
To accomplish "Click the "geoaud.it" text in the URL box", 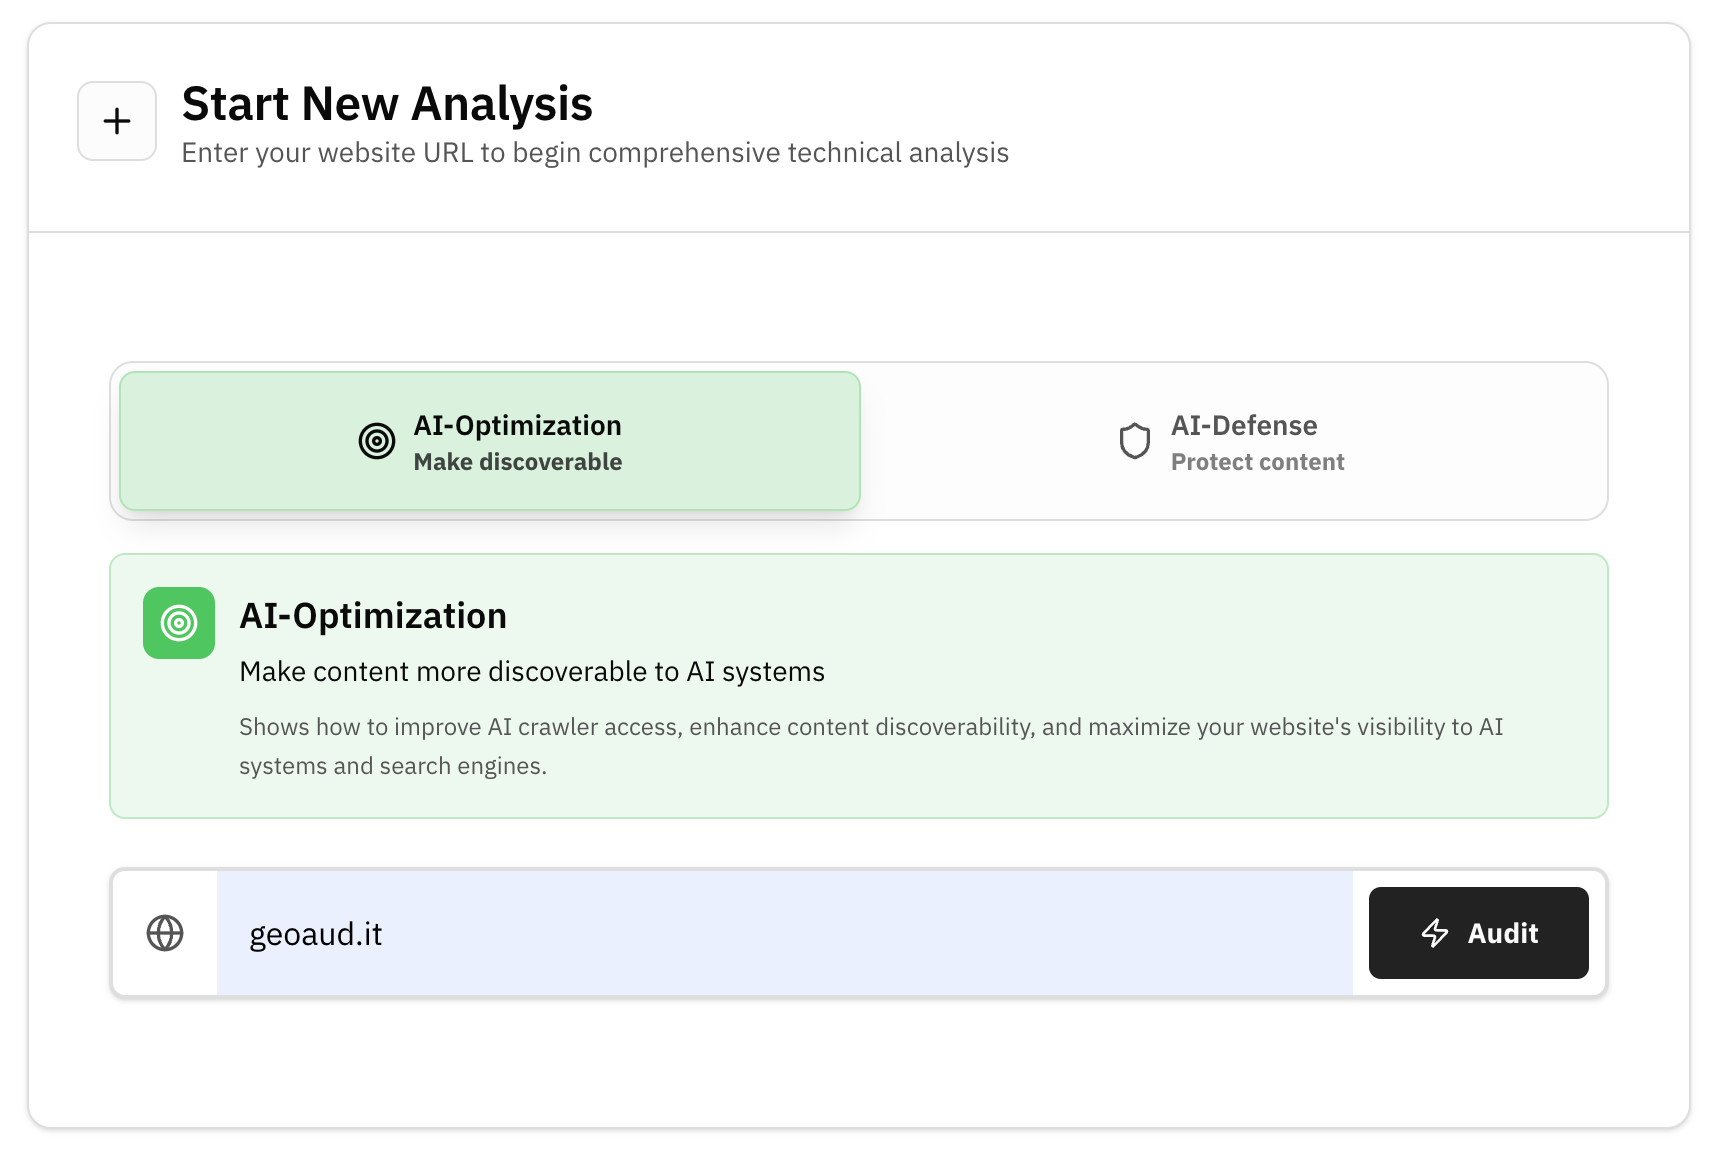I will coord(316,934).
